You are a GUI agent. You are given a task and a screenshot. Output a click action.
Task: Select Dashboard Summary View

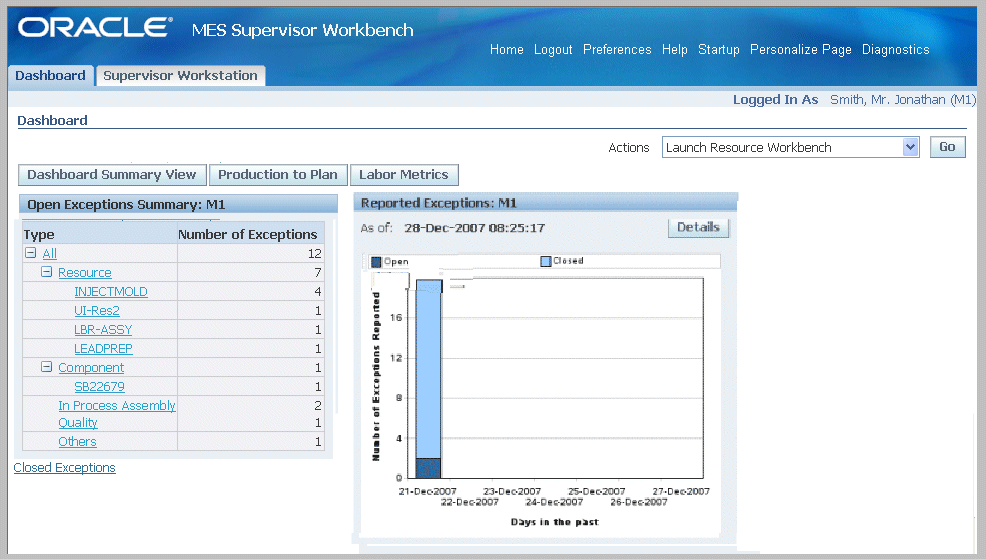pos(112,175)
